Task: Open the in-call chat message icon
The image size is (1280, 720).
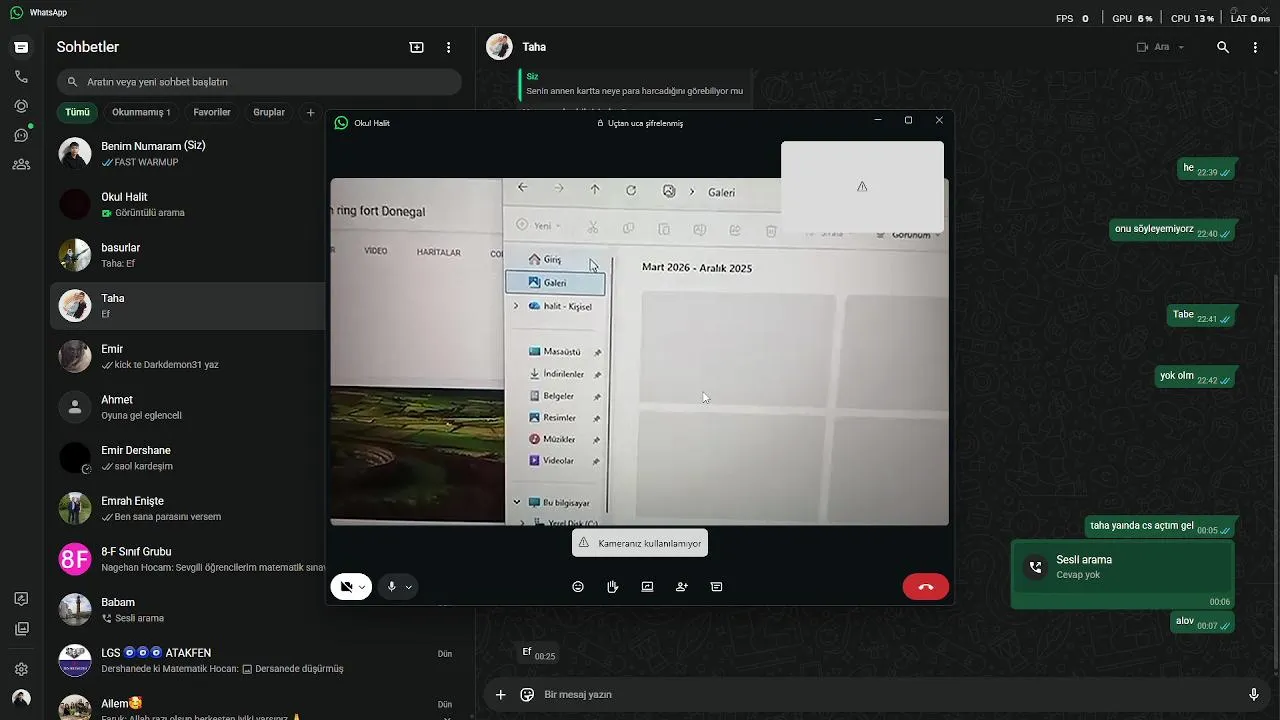Action: pos(716,587)
